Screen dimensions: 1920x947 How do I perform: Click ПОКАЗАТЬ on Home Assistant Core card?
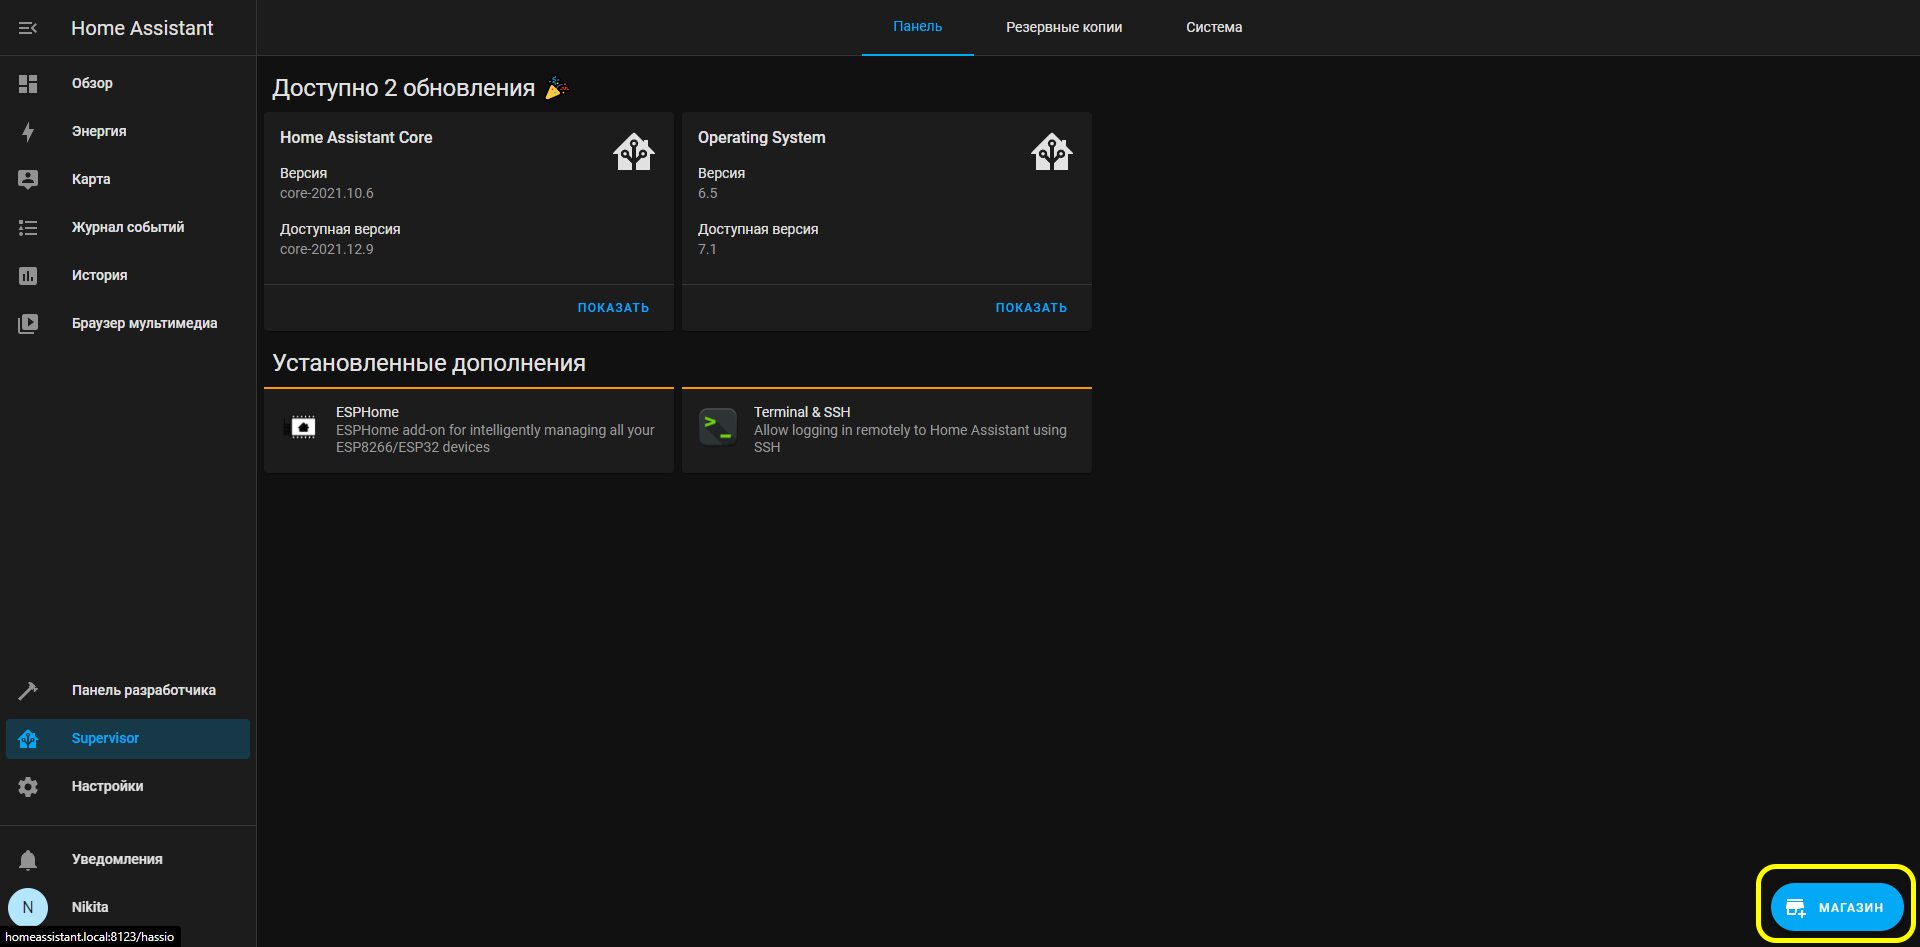(x=613, y=308)
